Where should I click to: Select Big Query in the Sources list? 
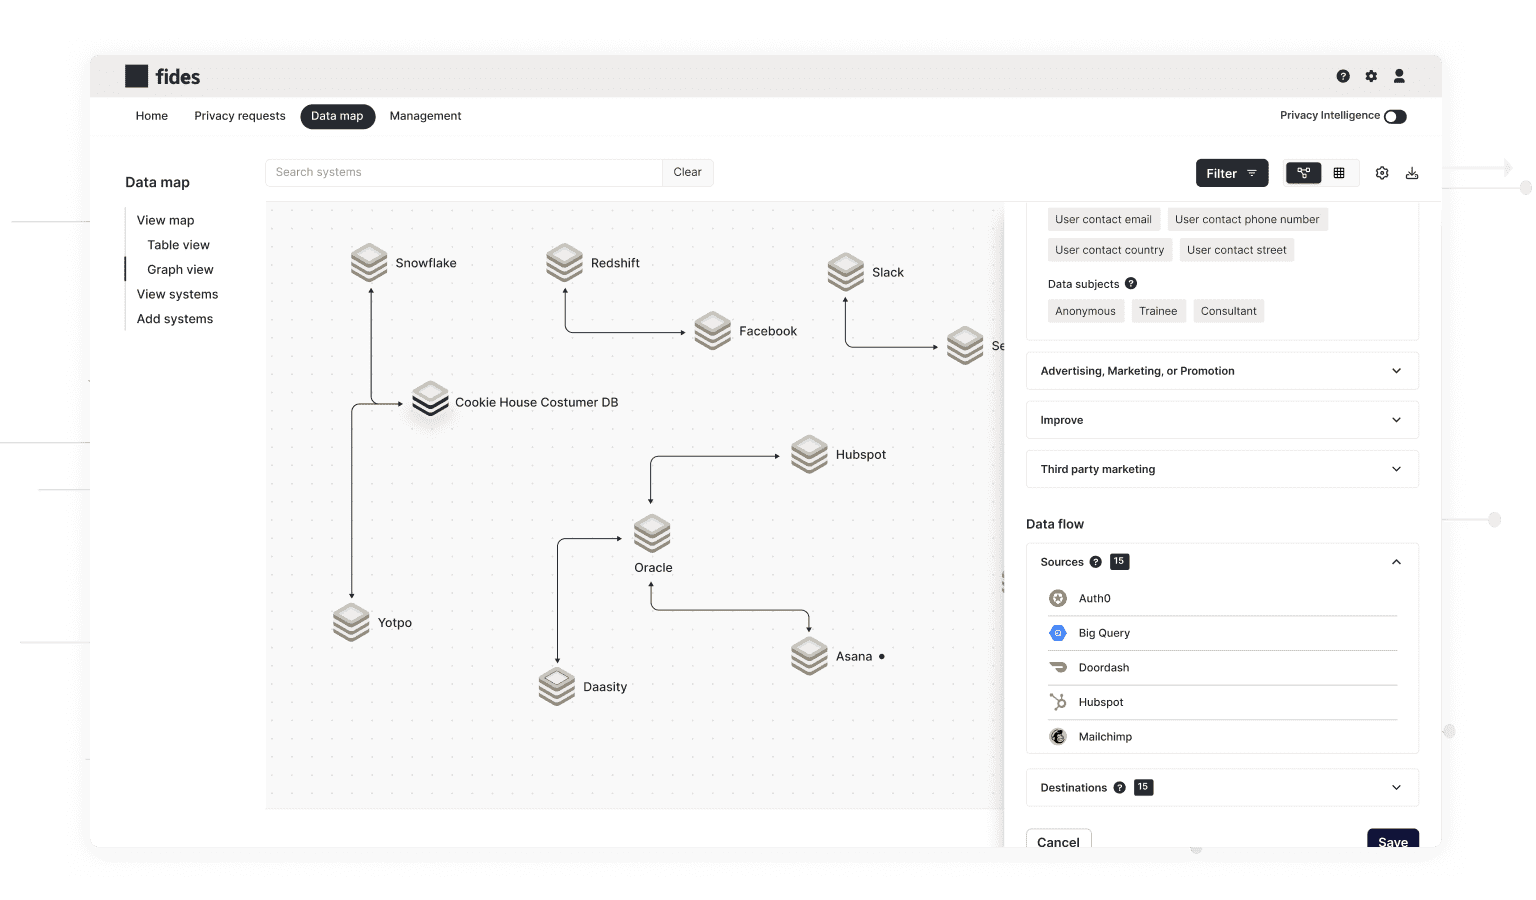point(1222,633)
